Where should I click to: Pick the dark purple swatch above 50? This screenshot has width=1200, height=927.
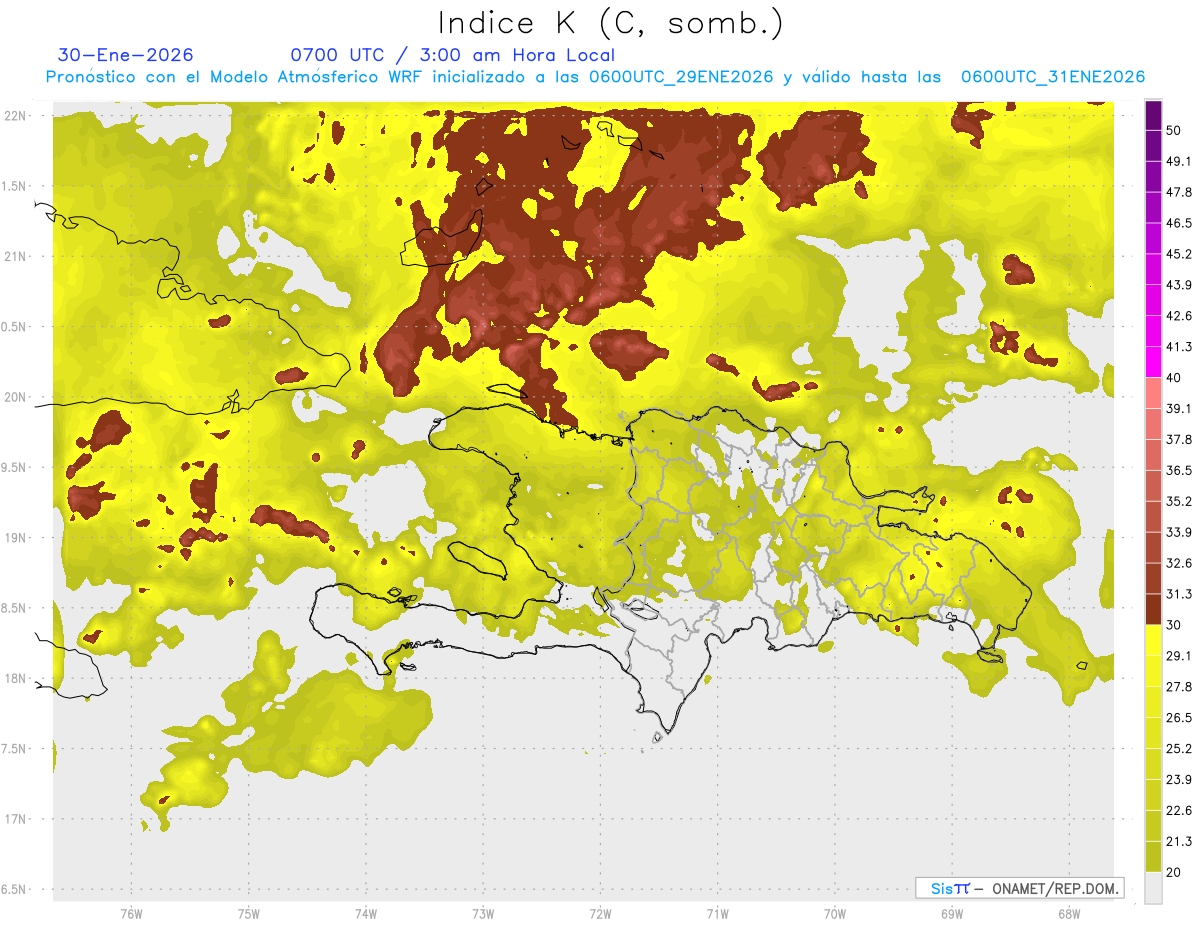coord(1153,116)
